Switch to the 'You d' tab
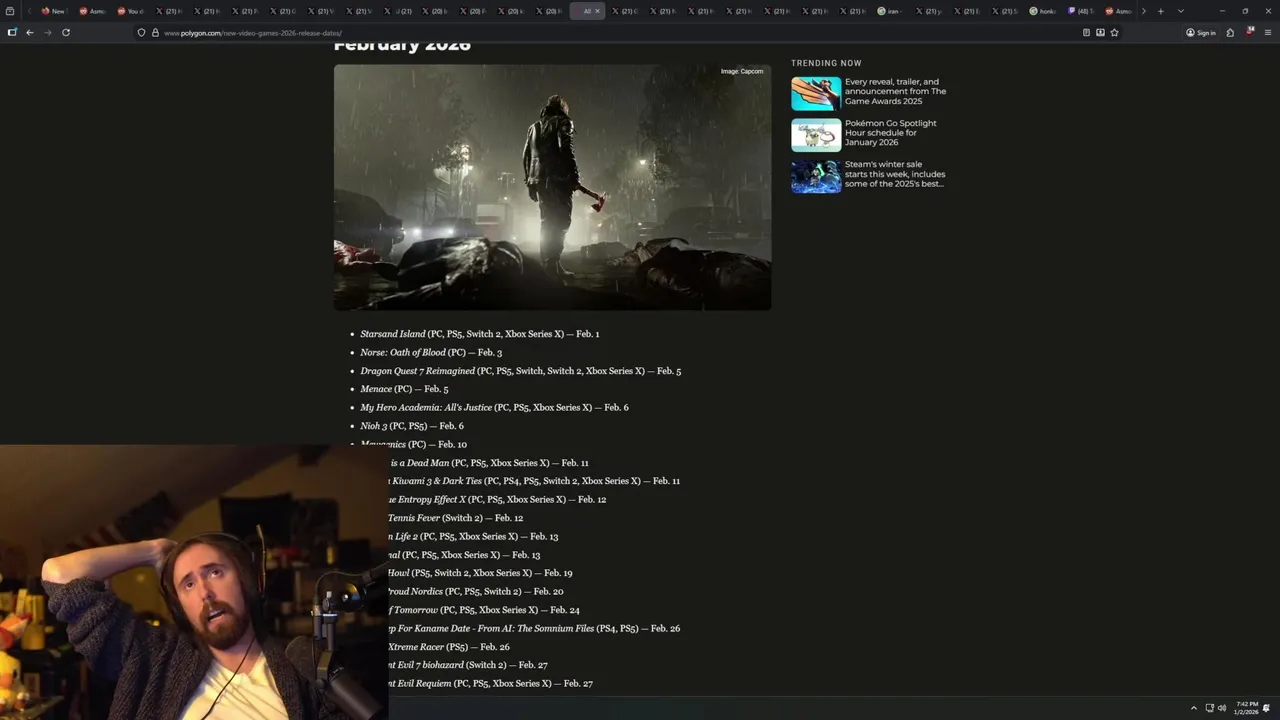1280x720 pixels. click(x=129, y=11)
